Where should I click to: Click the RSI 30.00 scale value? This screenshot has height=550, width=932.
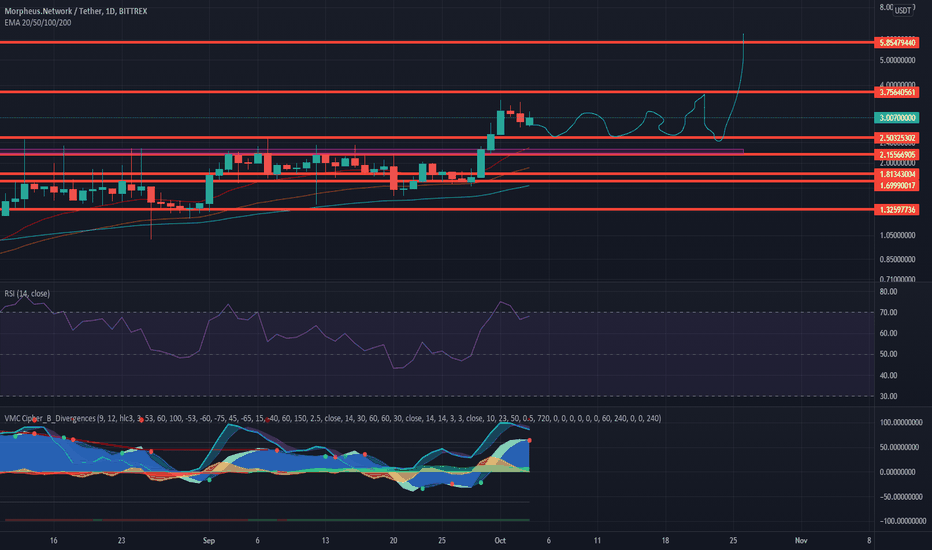[x=888, y=396]
